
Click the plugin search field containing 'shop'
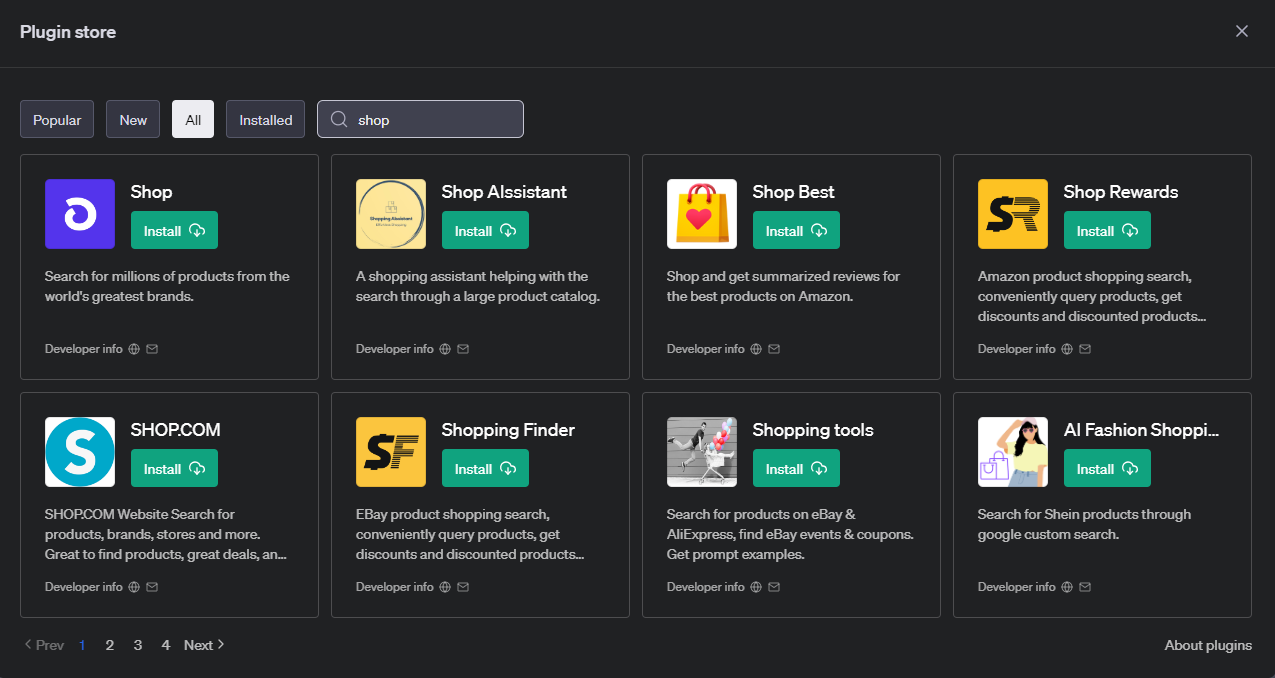coord(420,120)
